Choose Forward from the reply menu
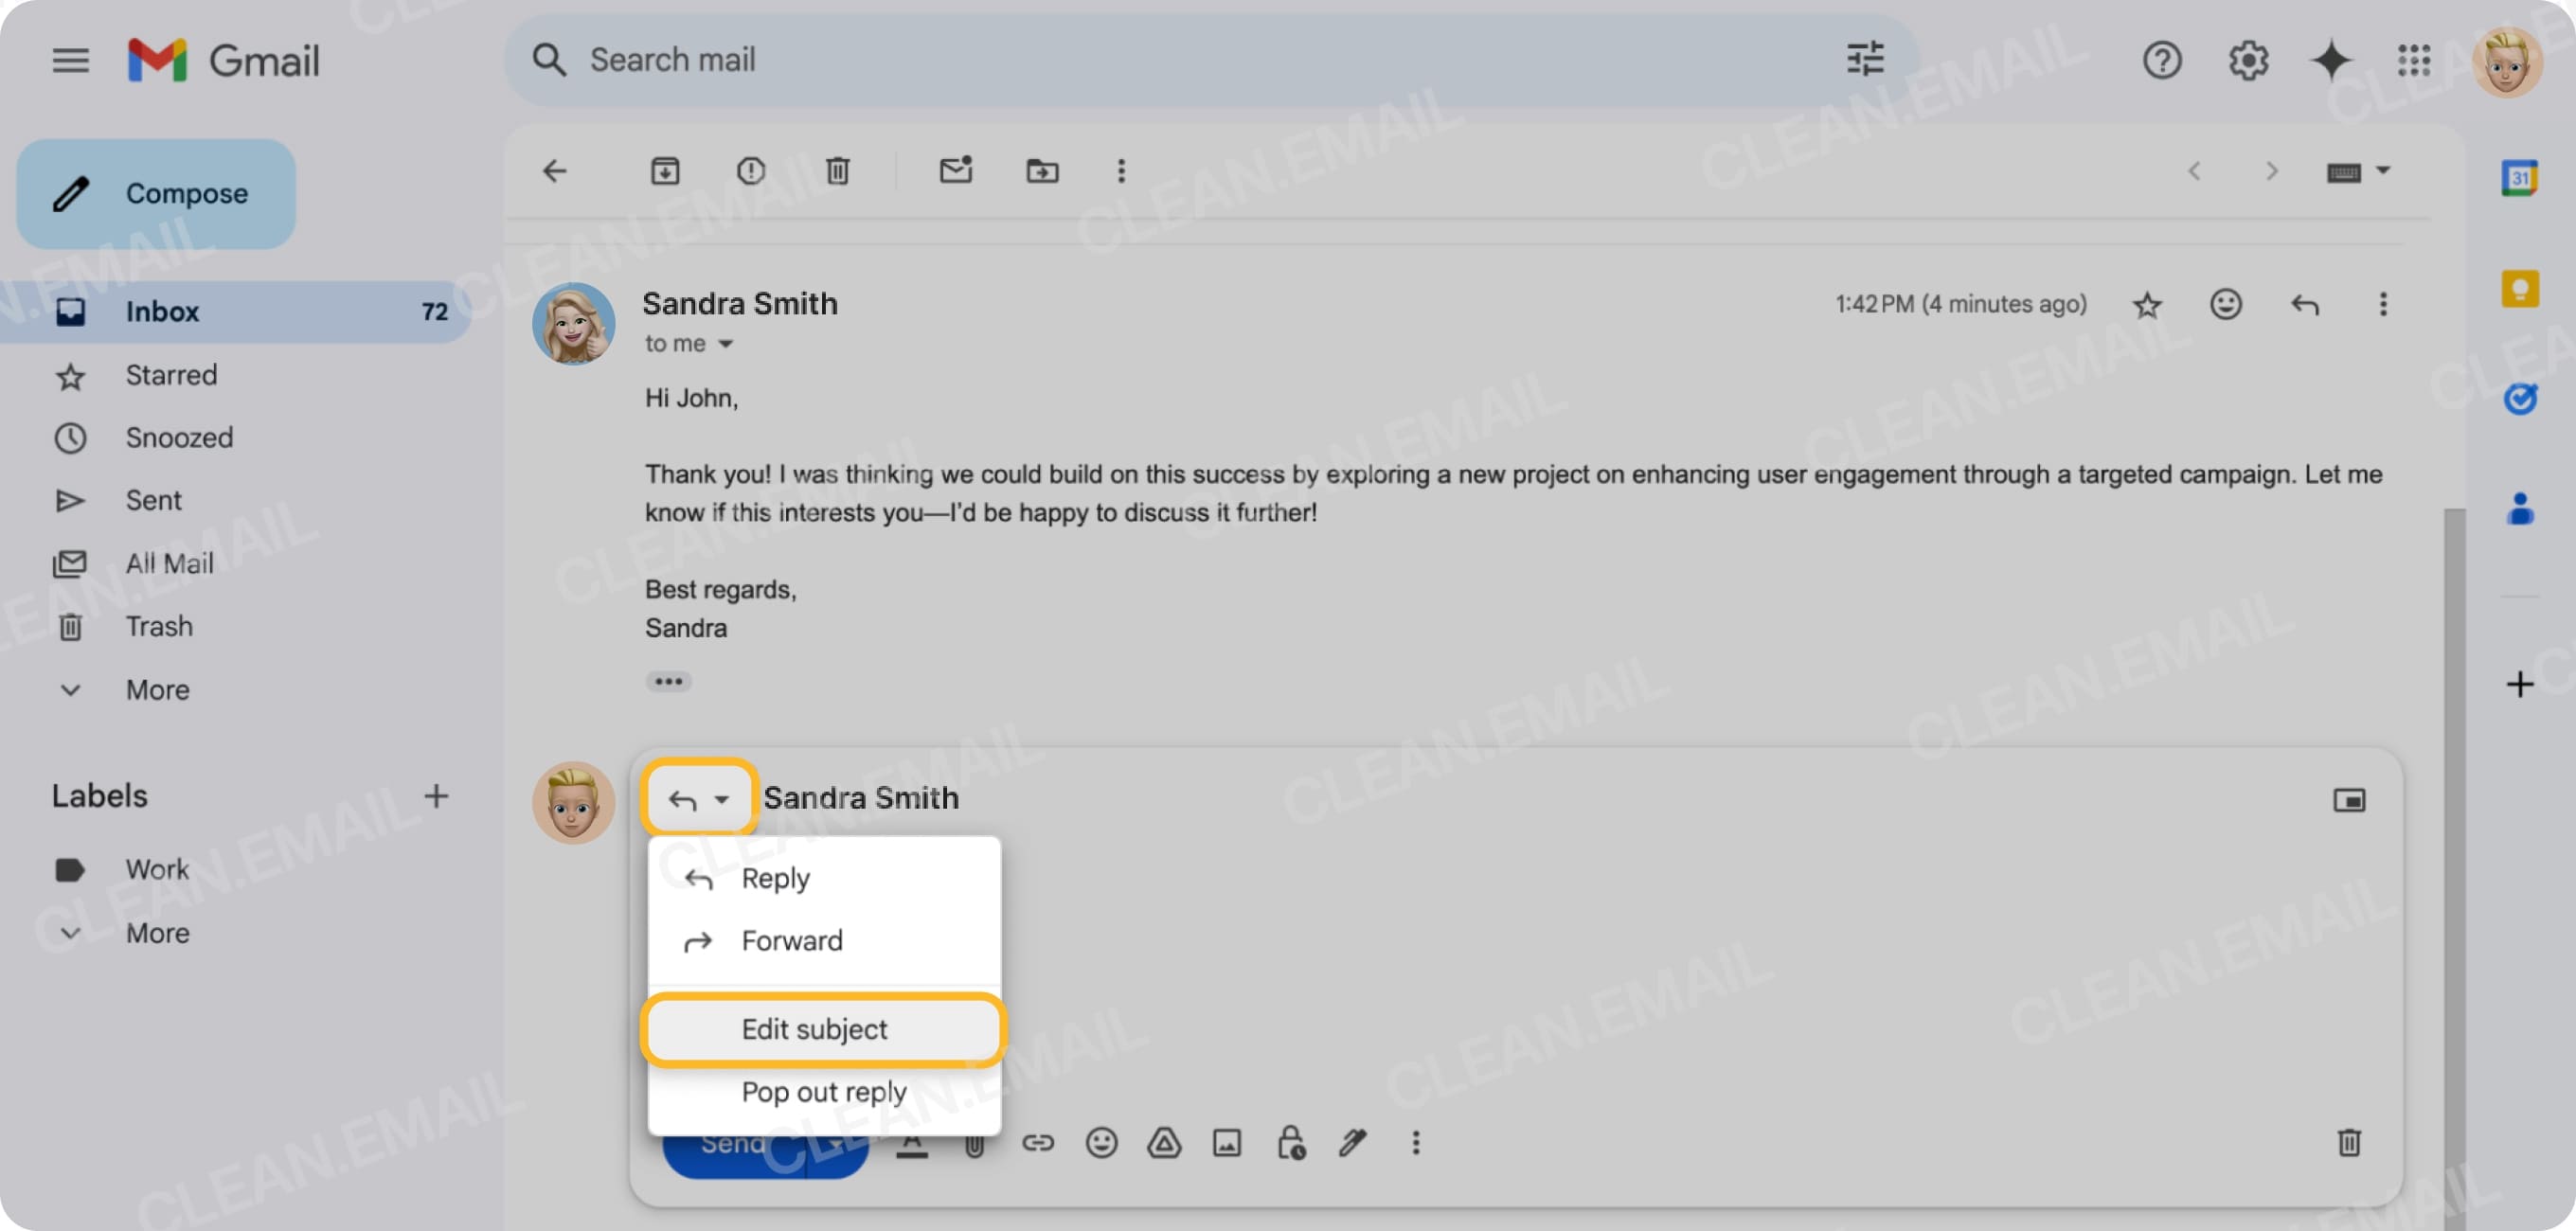 coord(791,940)
